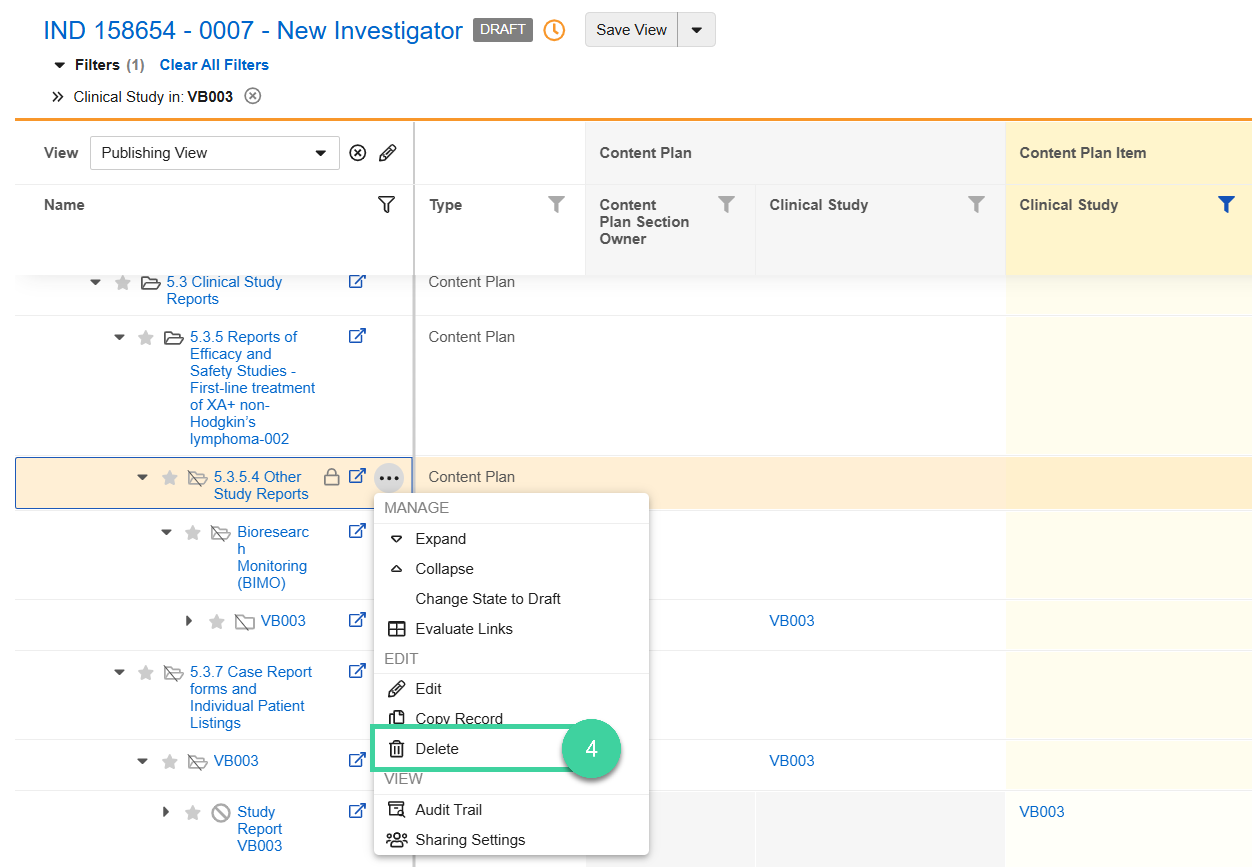Screen dimensions: 1252x867
Task: Click the lock icon on 5.3.5.4 Other Study Reports
Action: point(332,477)
